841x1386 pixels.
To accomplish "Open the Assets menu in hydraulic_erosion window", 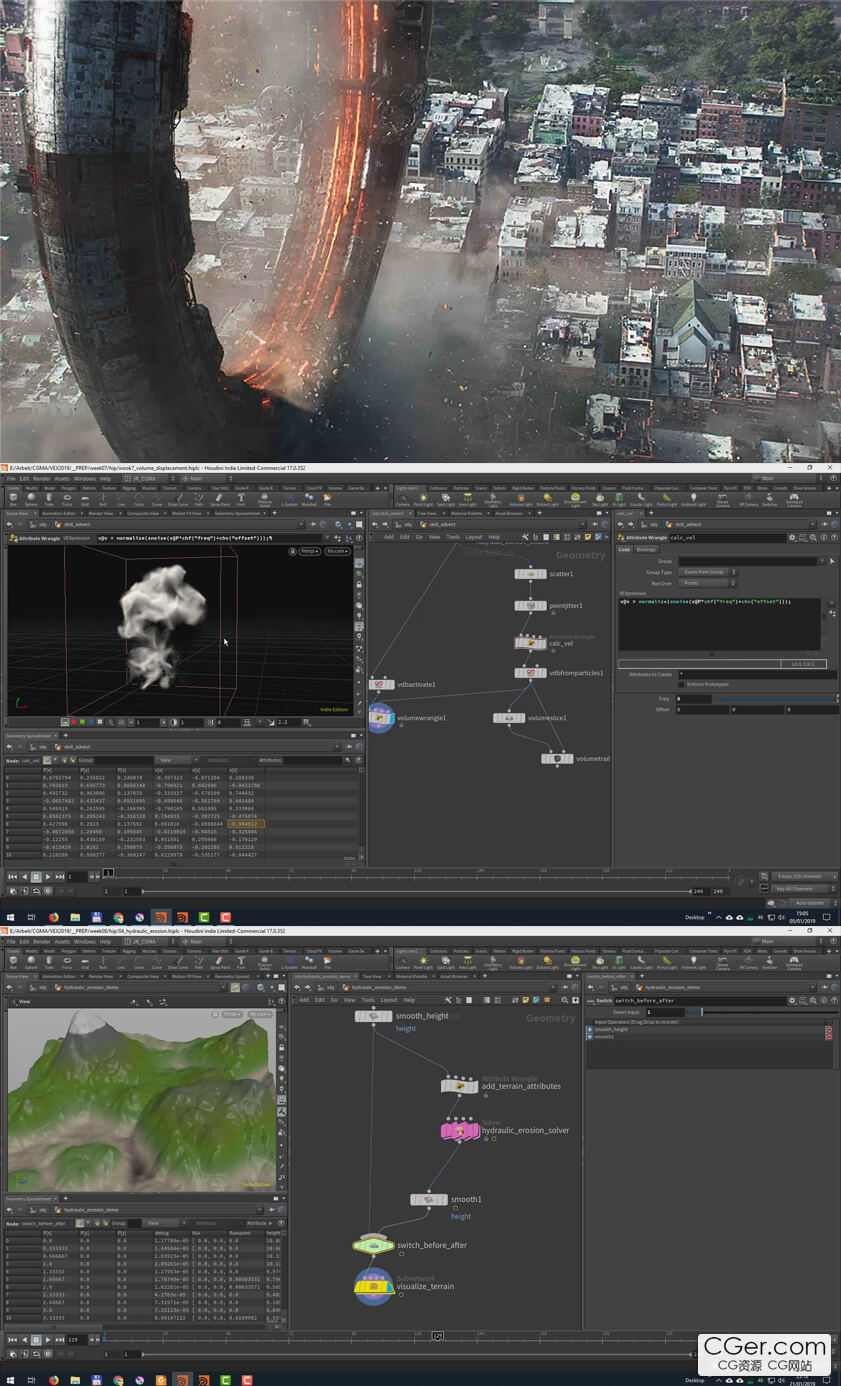I will (x=62, y=941).
